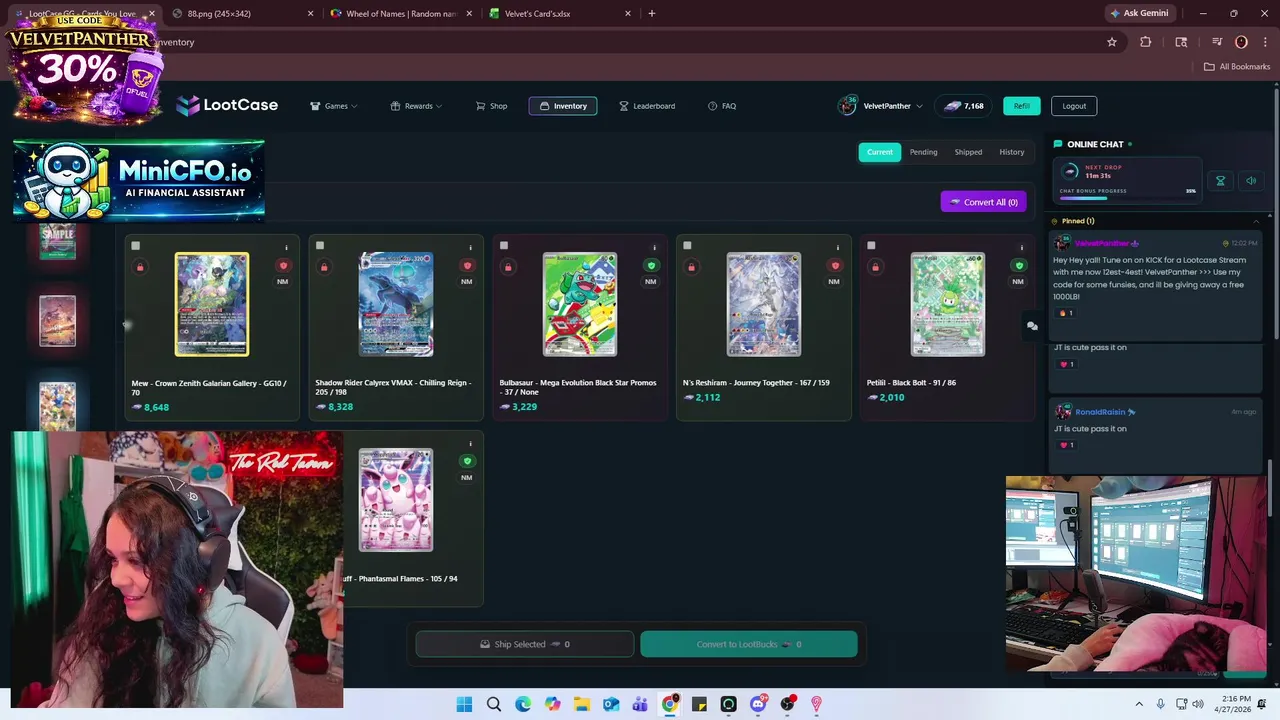Click the LootCase logo
This screenshot has height=720, width=1280.
(x=227, y=105)
